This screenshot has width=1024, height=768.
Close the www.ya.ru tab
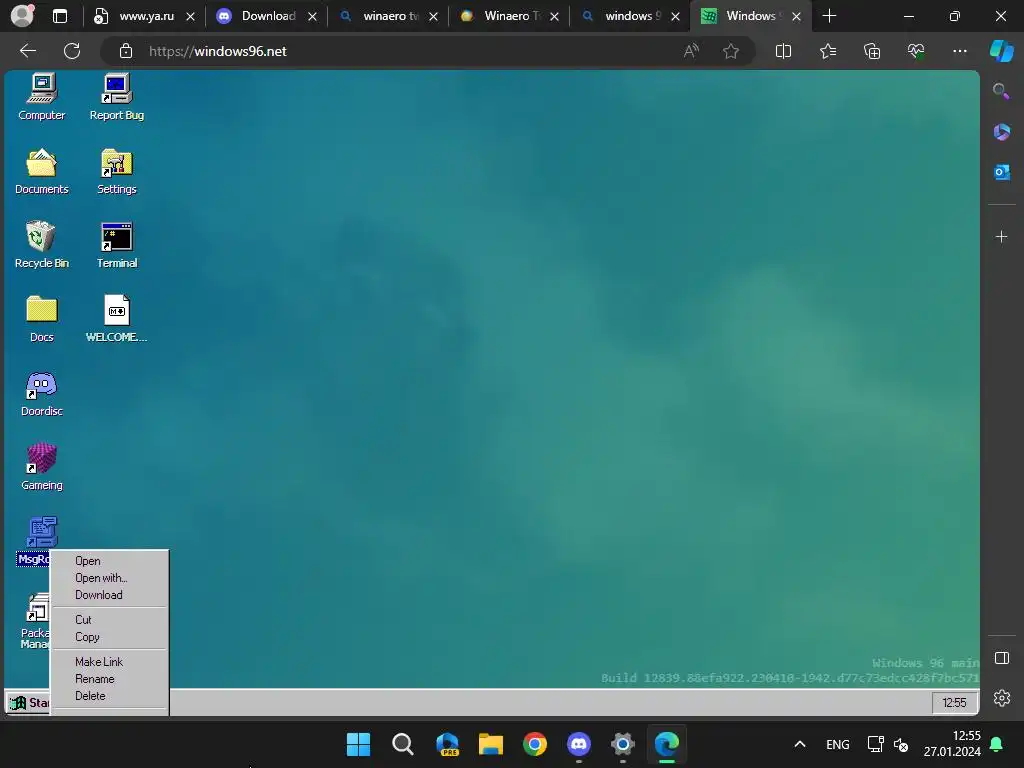pos(190,16)
